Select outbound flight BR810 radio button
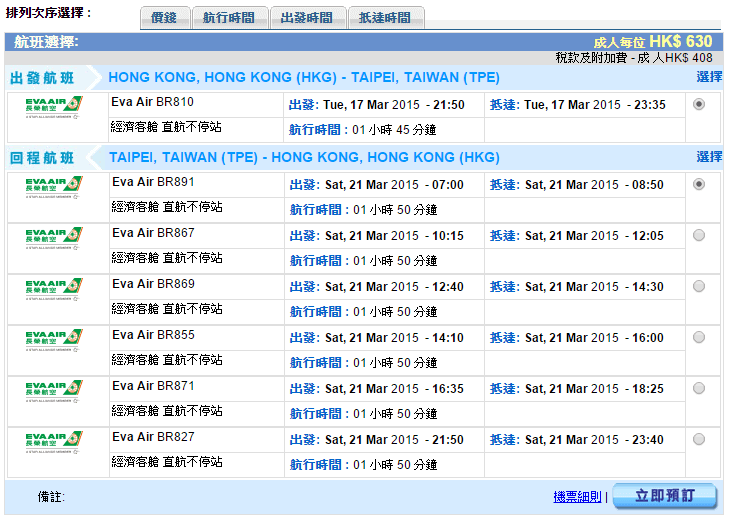Image resolution: width=733 pixels, height=516 pixels. [698, 104]
